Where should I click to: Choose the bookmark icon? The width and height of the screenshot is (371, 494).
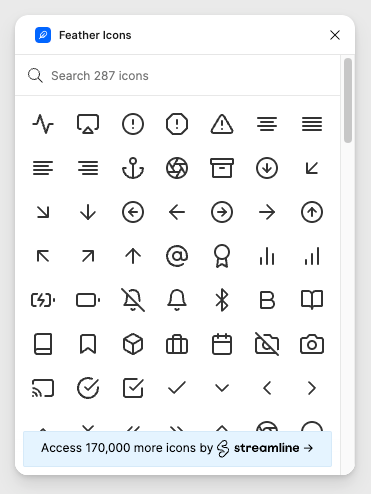[x=88, y=344]
